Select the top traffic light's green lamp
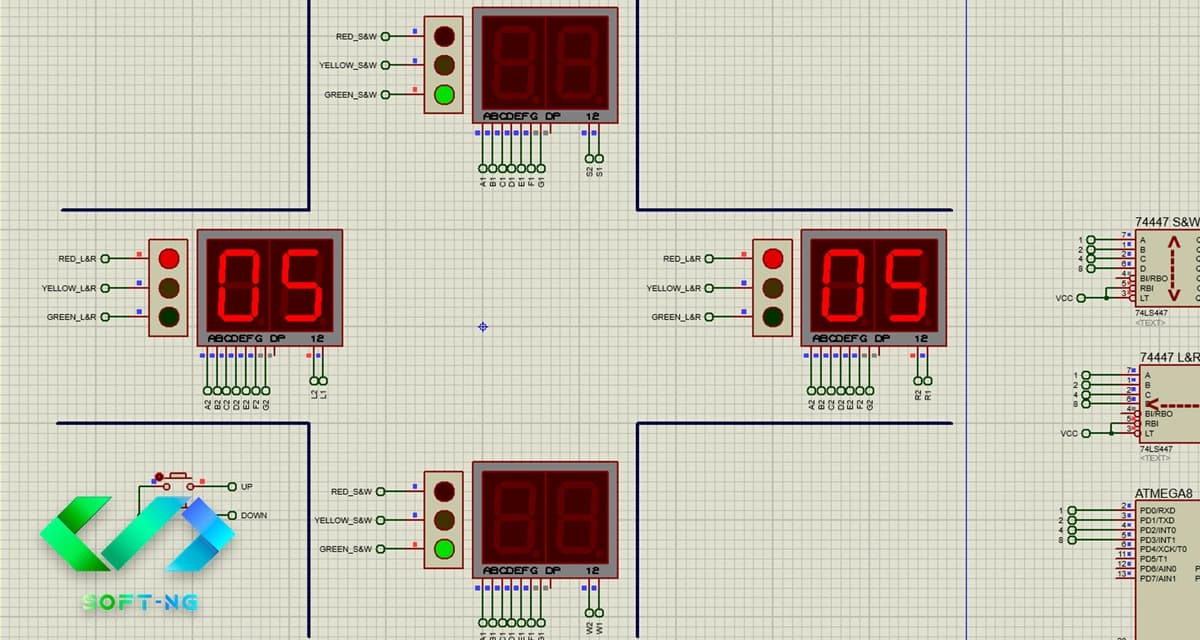1200x640 pixels. point(444,96)
